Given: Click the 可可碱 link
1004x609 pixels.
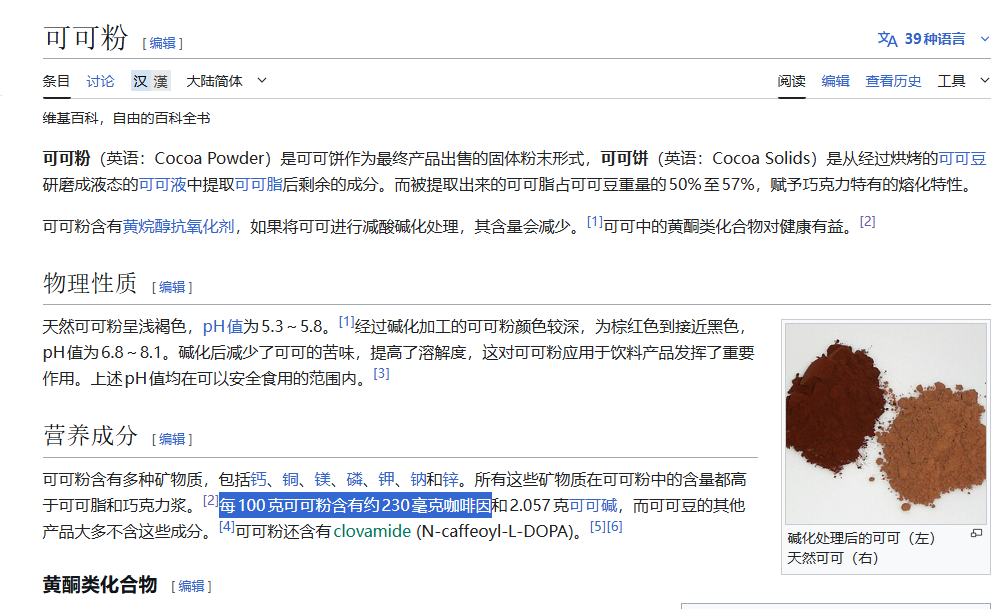Looking at the screenshot, I should (593, 505).
